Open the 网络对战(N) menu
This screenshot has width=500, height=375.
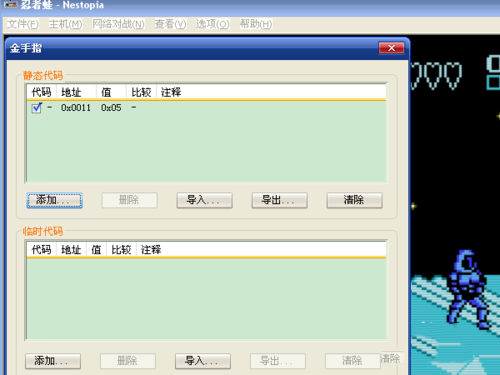click(x=118, y=24)
